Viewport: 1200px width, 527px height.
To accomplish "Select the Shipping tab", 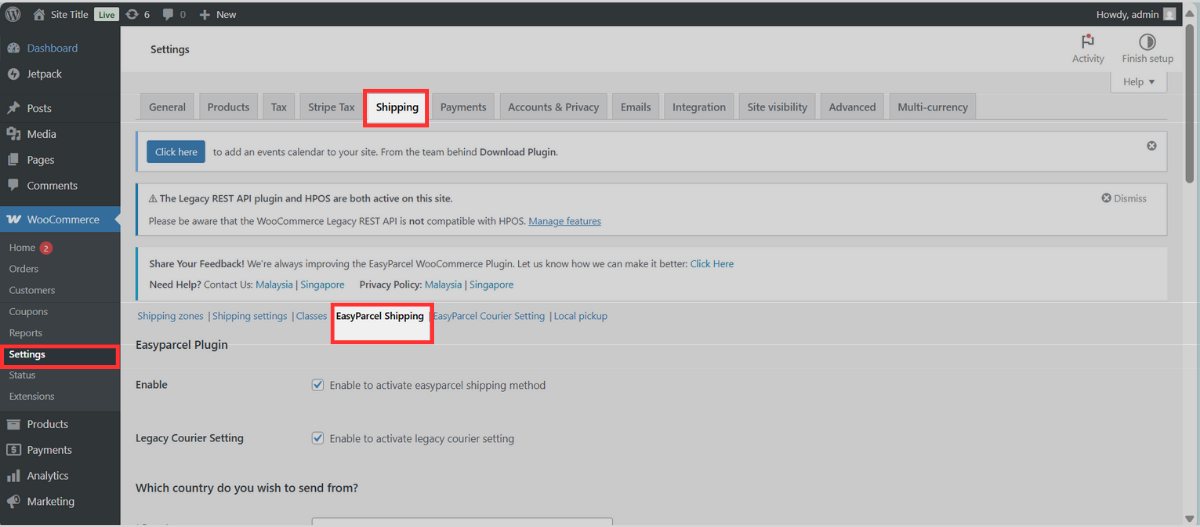I will 397,107.
